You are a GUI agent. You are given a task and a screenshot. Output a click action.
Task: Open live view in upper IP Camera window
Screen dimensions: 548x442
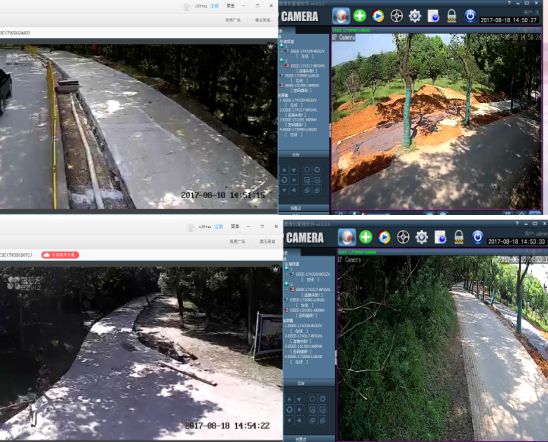[x=341, y=16]
